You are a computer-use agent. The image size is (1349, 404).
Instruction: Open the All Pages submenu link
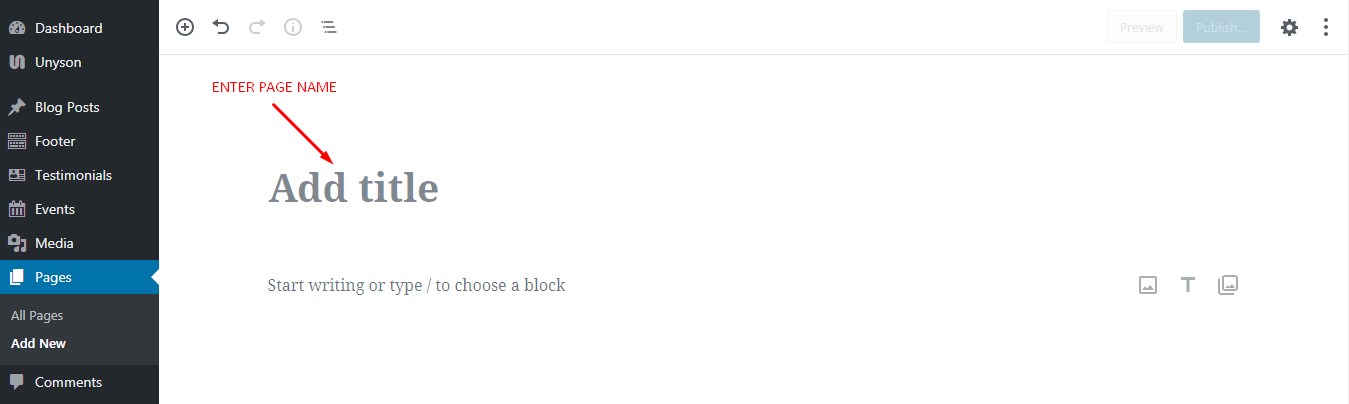[37, 315]
